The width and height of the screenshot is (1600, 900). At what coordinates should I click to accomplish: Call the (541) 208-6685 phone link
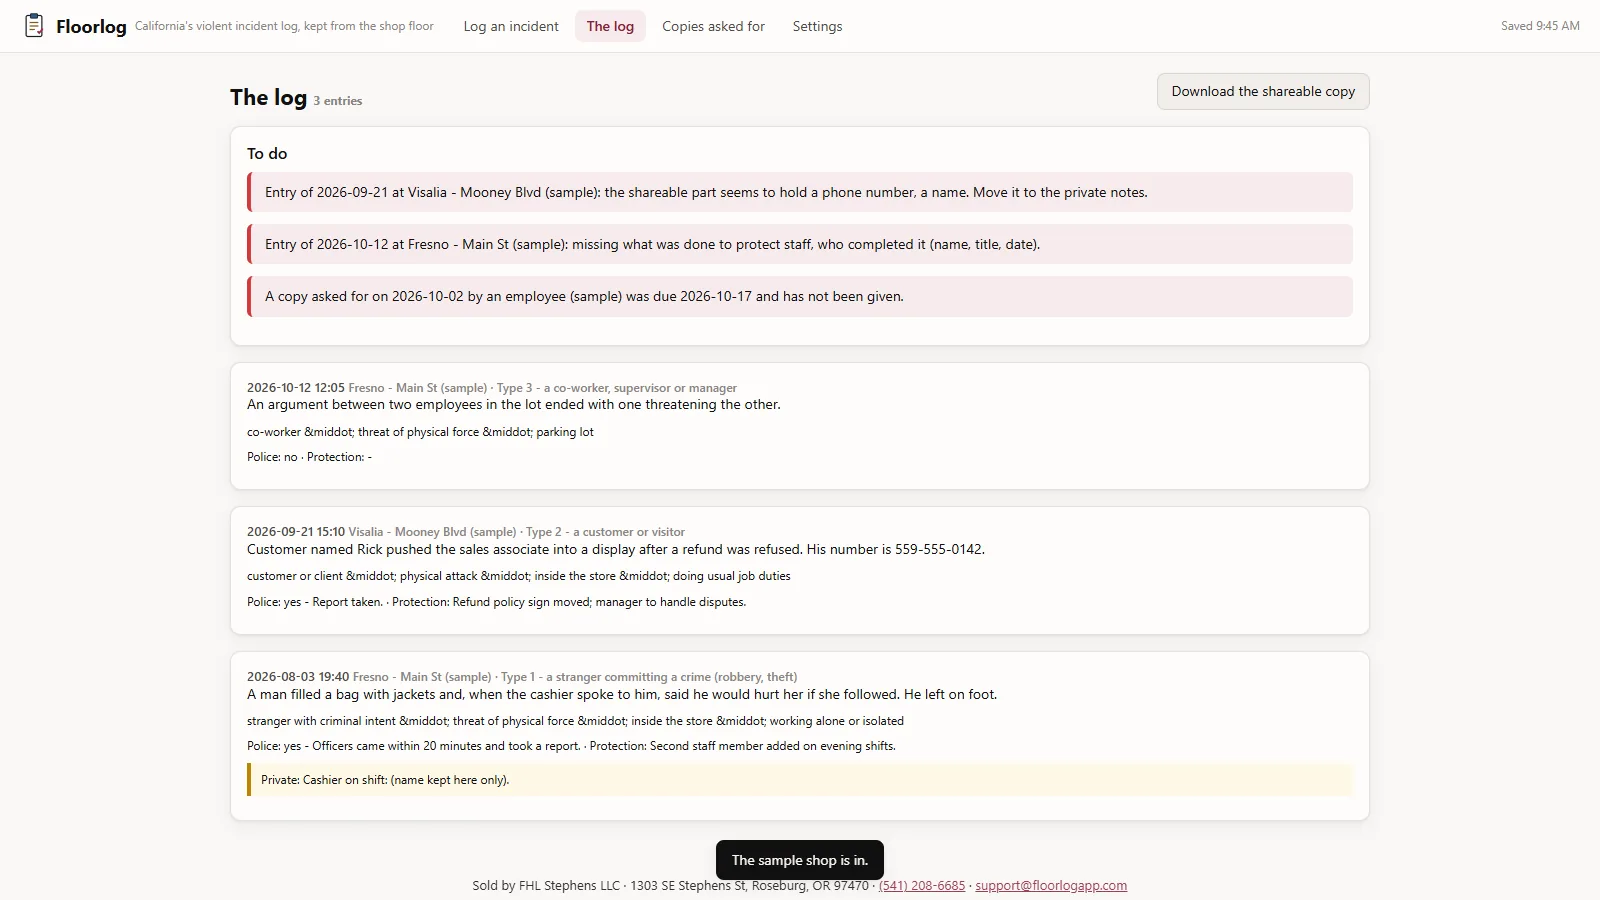click(x=922, y=886)
